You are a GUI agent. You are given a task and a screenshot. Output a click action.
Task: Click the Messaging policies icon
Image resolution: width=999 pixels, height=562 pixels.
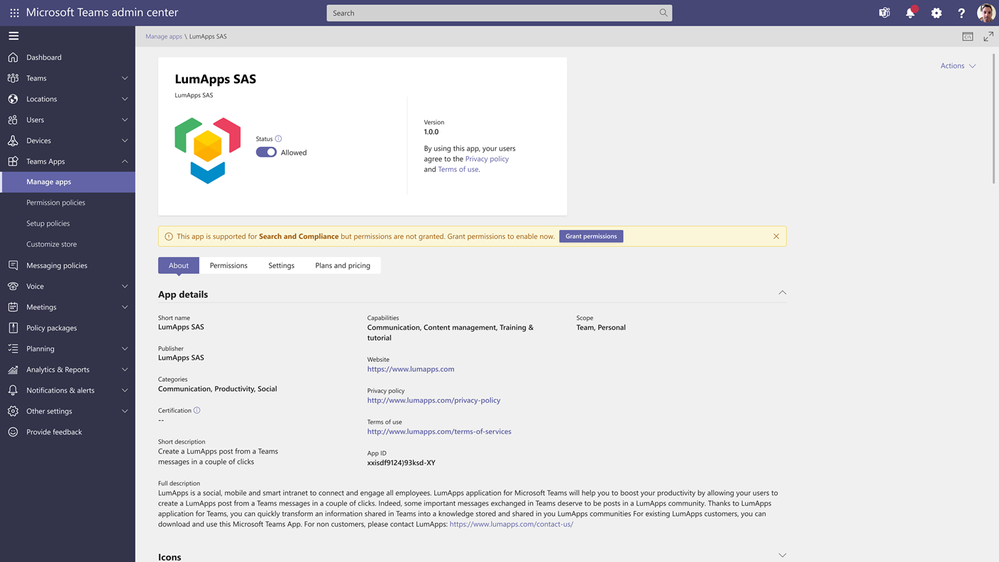13,265
